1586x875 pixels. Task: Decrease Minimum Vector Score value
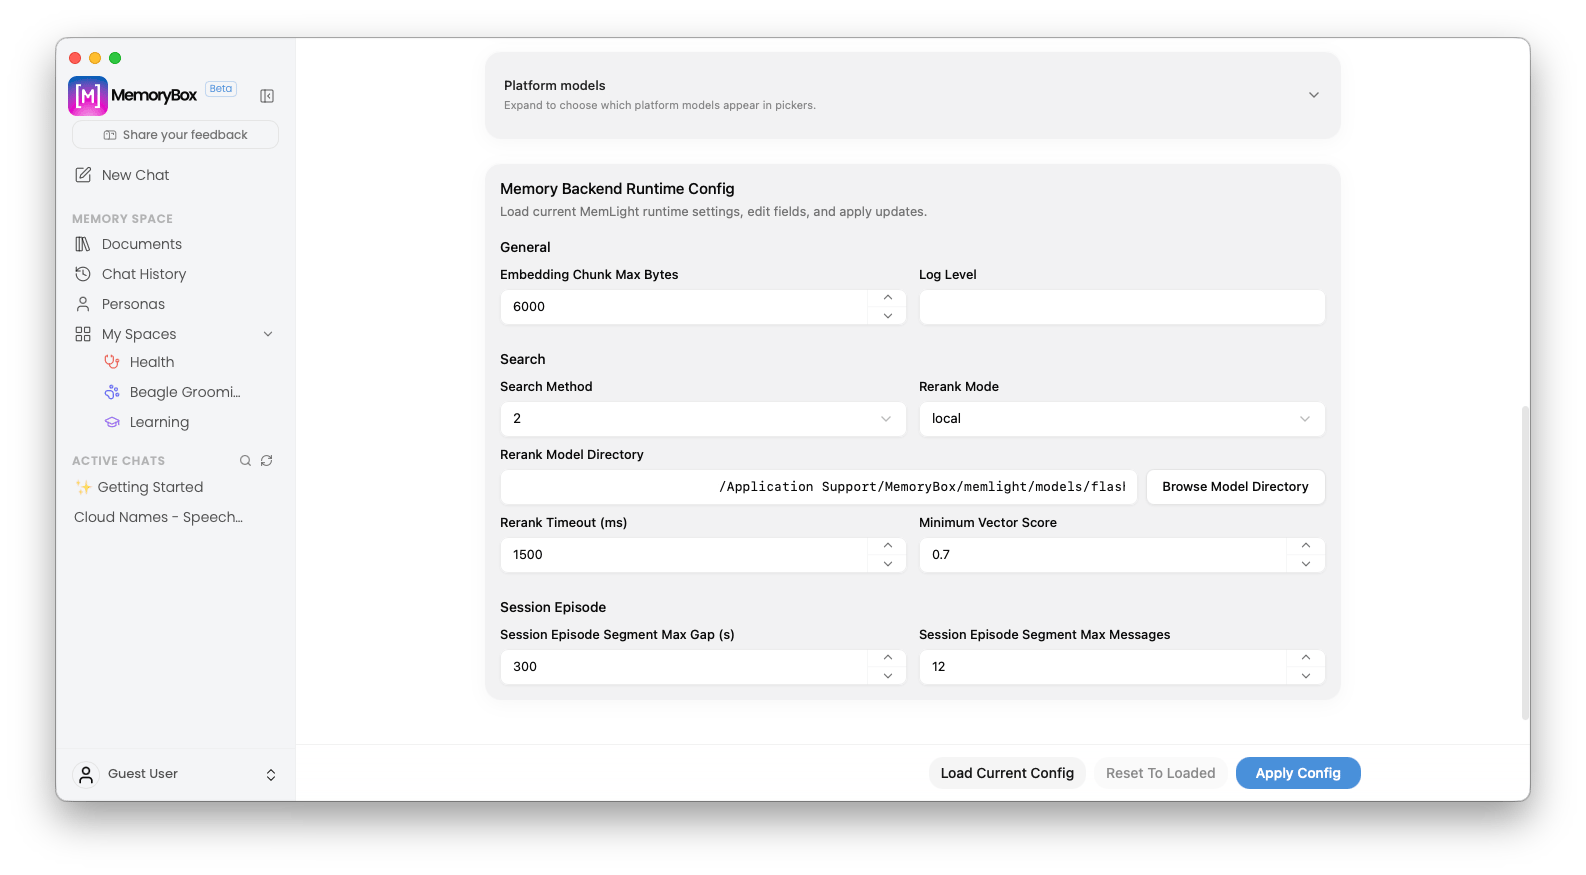pyautogui.click(x=1306, y=564)
